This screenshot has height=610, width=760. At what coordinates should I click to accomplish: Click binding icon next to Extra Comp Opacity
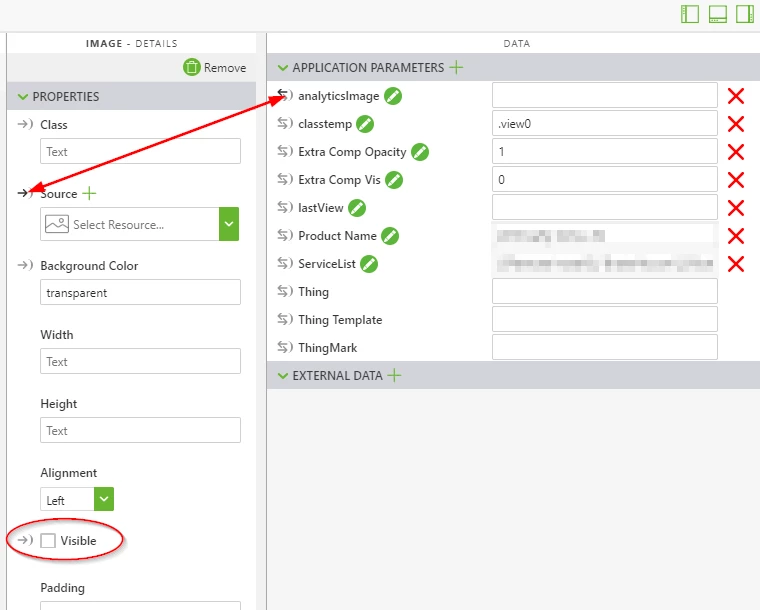coord(285,152)
